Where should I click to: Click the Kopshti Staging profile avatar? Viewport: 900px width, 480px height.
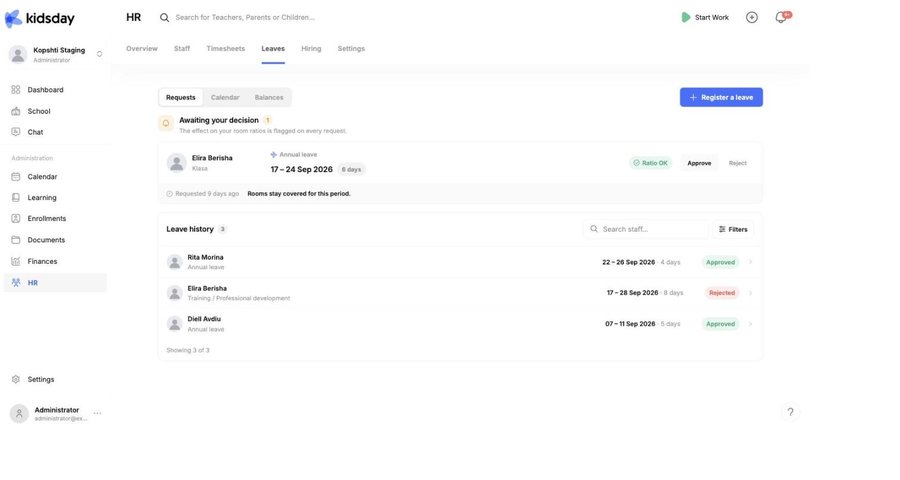click(x=18, y=55)
